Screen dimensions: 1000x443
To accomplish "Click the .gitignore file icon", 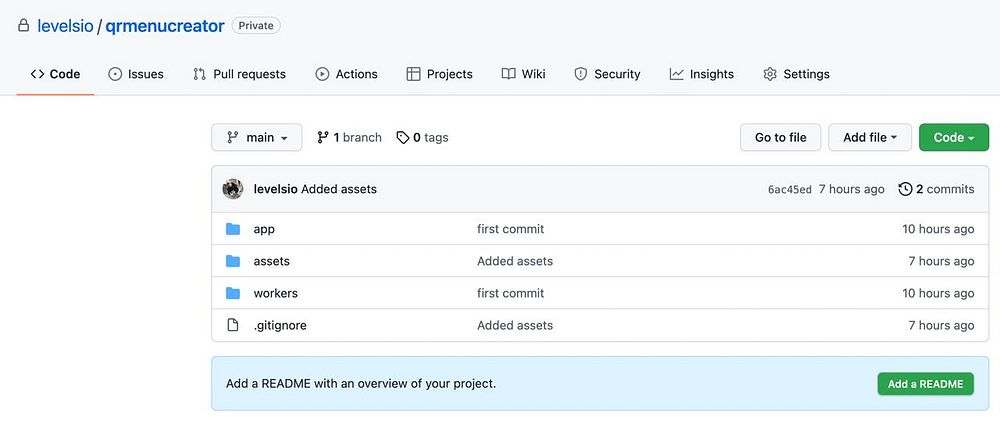I will (233, 325).
